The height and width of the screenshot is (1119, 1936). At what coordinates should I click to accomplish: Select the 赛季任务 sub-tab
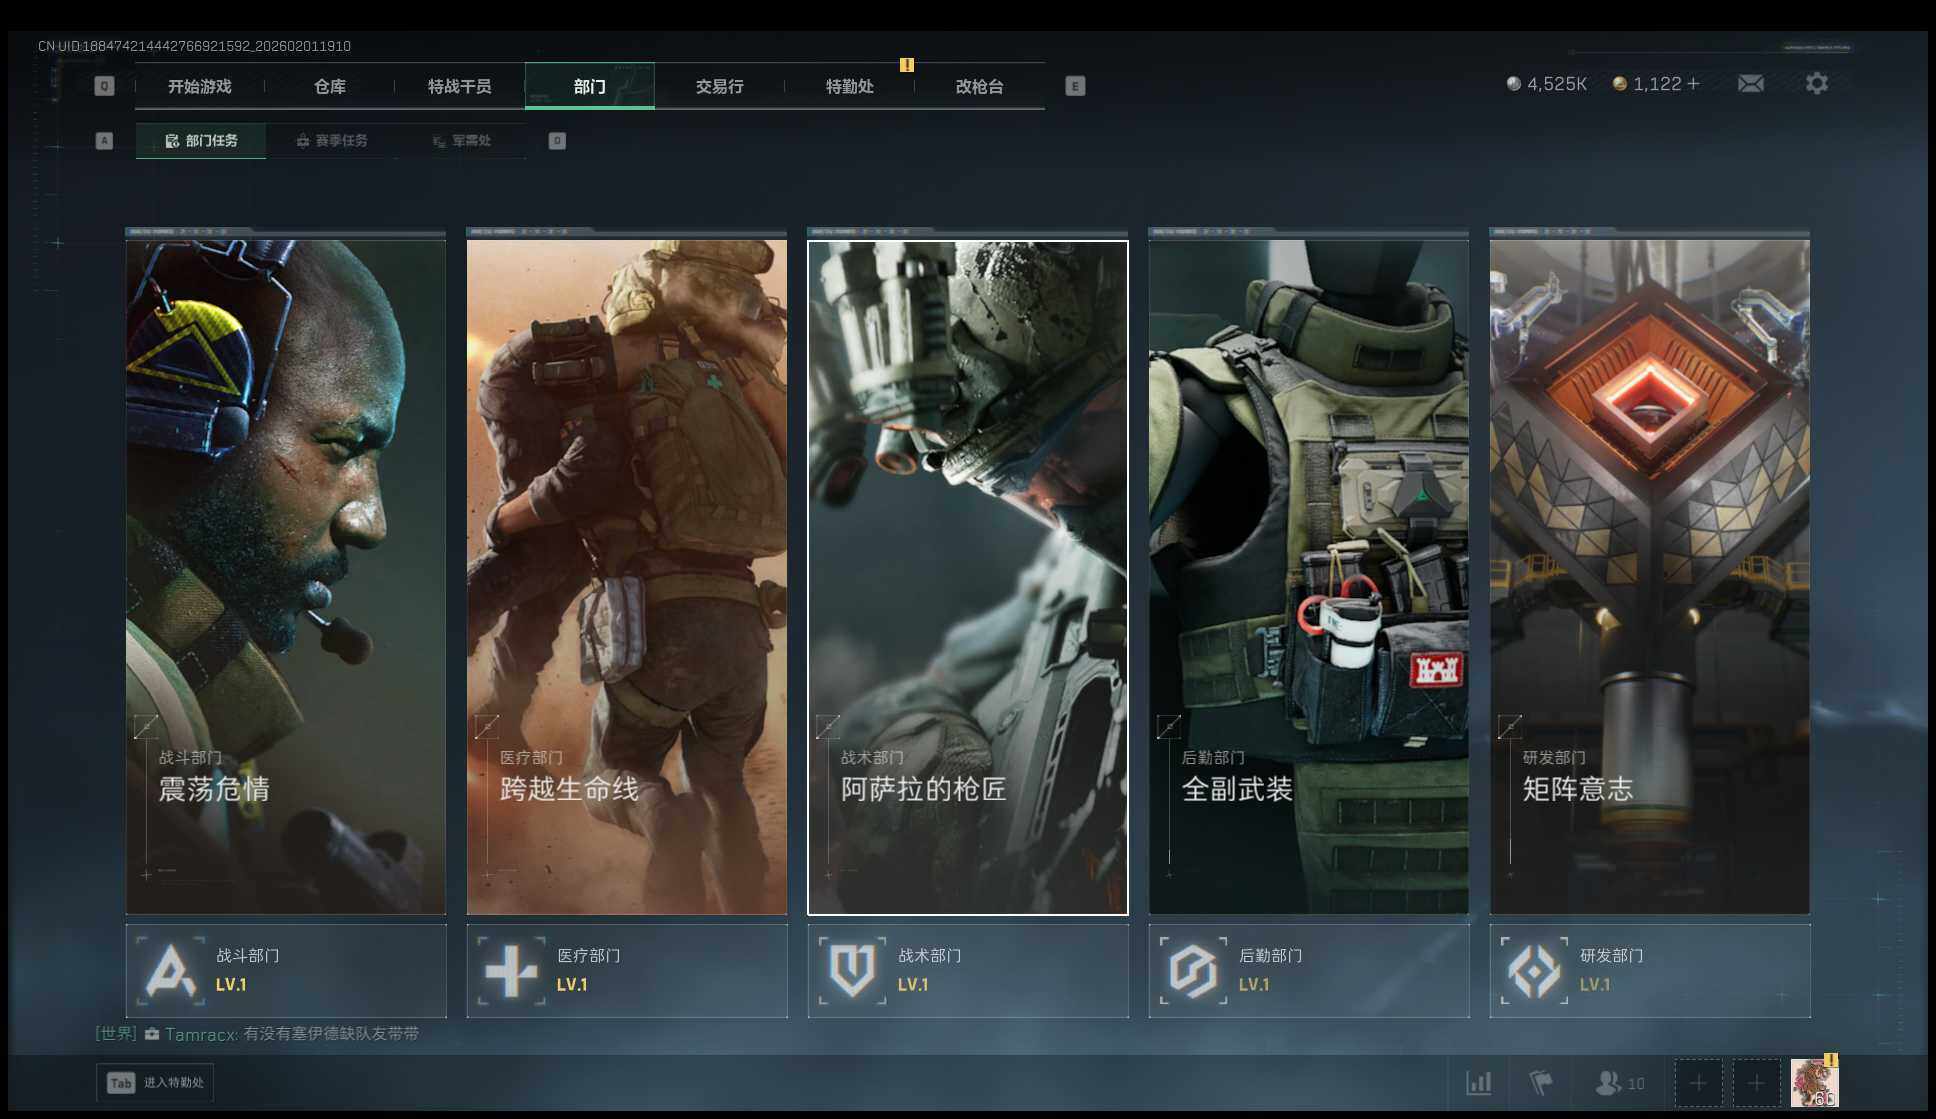pos(332,141)
